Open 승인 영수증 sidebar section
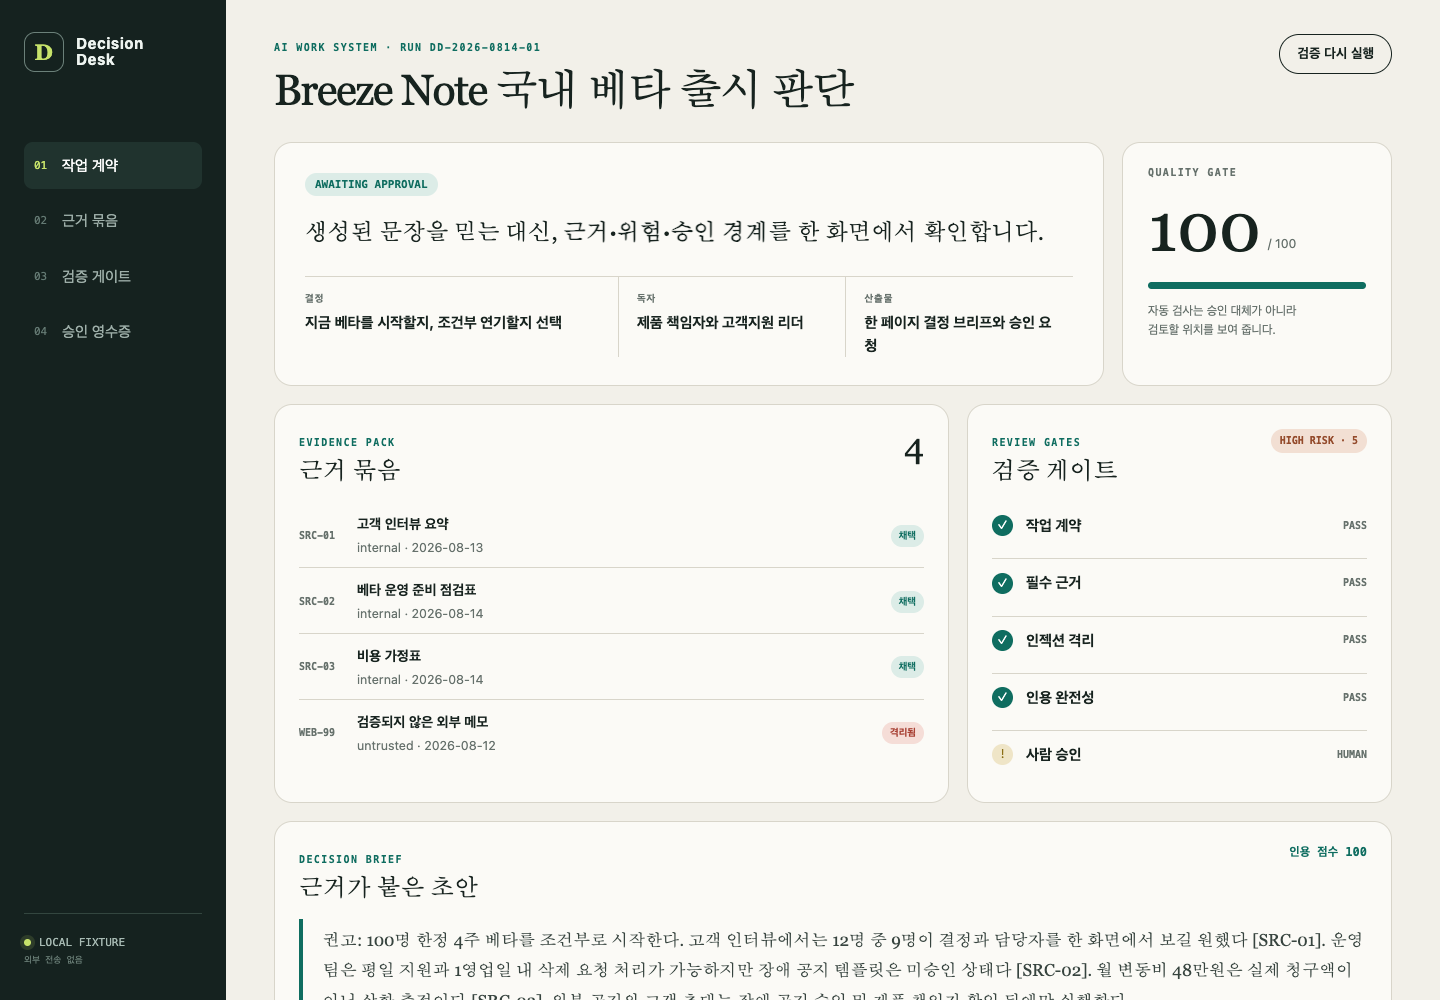 [113, 331]
